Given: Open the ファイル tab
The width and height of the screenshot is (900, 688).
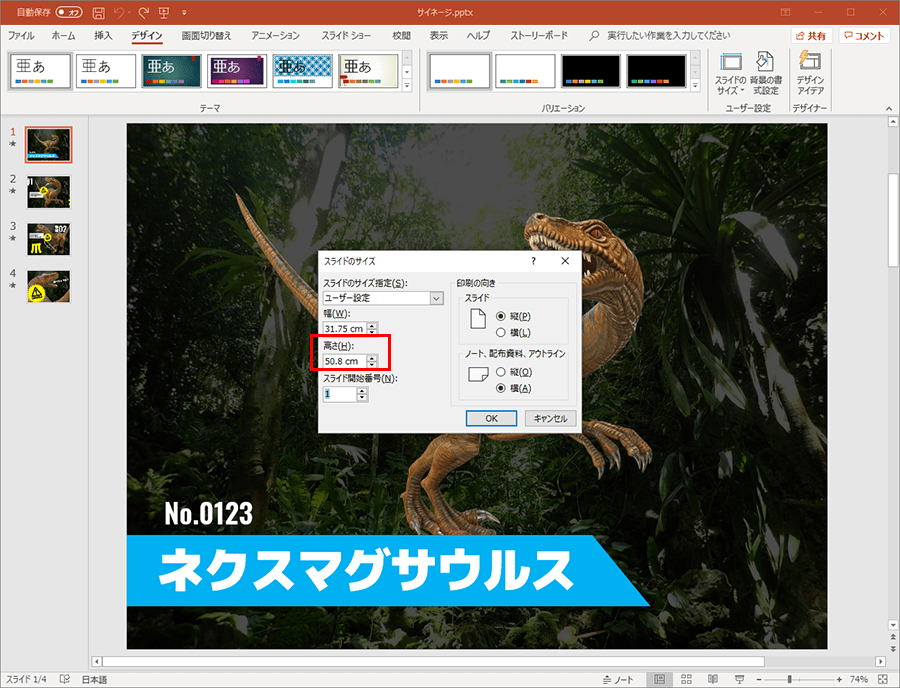Looking at the screenshot, I should point(21,36).
